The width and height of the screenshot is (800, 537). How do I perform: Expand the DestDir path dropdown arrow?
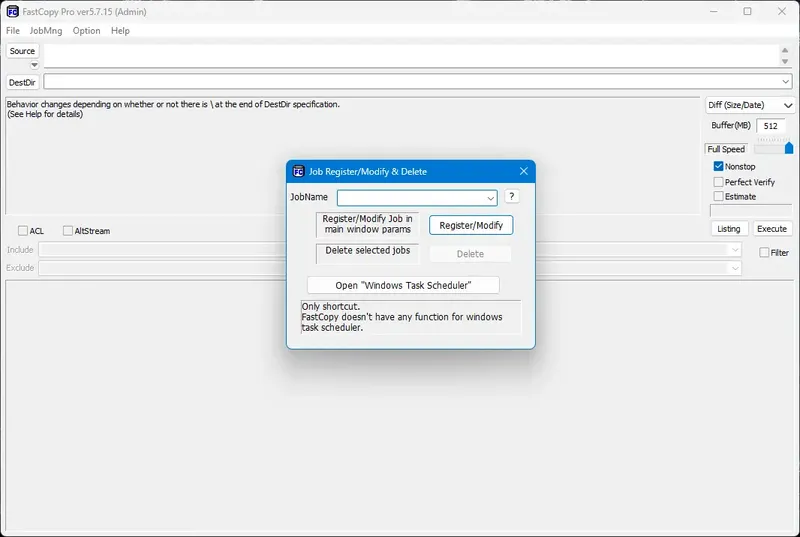click(785, 82)
